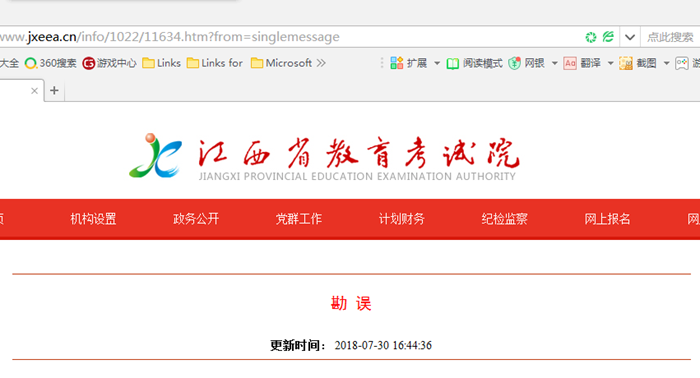
Task: Focus the 点此搜索 search box
Action: pyautogui.click(x=671, y=37)
